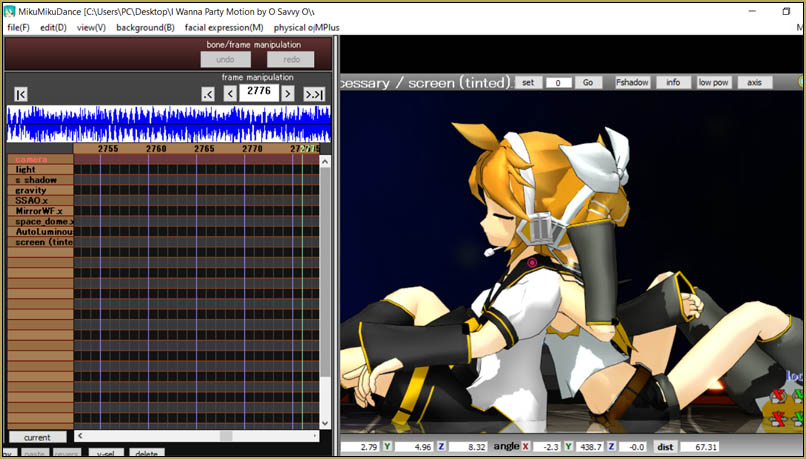Jump to first frame button

pos(21,95)
